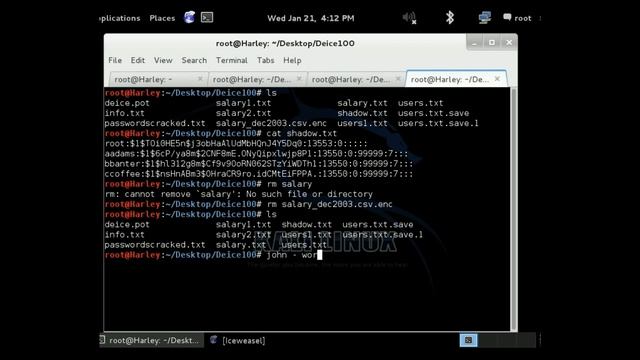640x360 pixels.
Task: Open the View menu
Action: 163,60
